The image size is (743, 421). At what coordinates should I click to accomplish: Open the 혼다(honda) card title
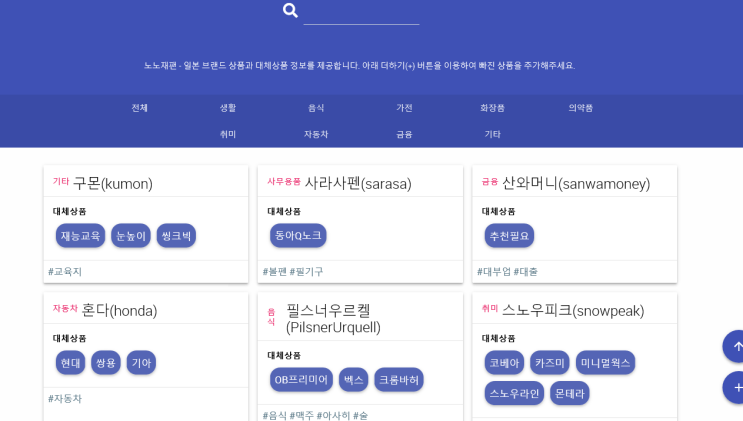click(x=119, y=310)
